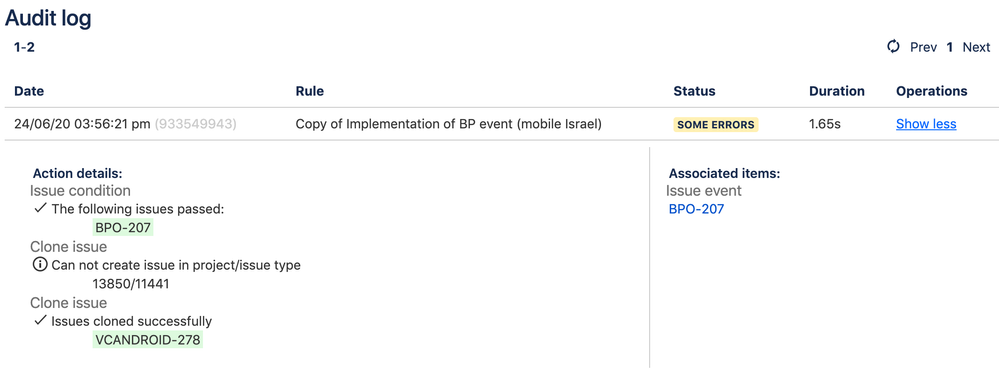Click the refresh icon beside Prev
999x369 pixels.
[x=893, y=47]
